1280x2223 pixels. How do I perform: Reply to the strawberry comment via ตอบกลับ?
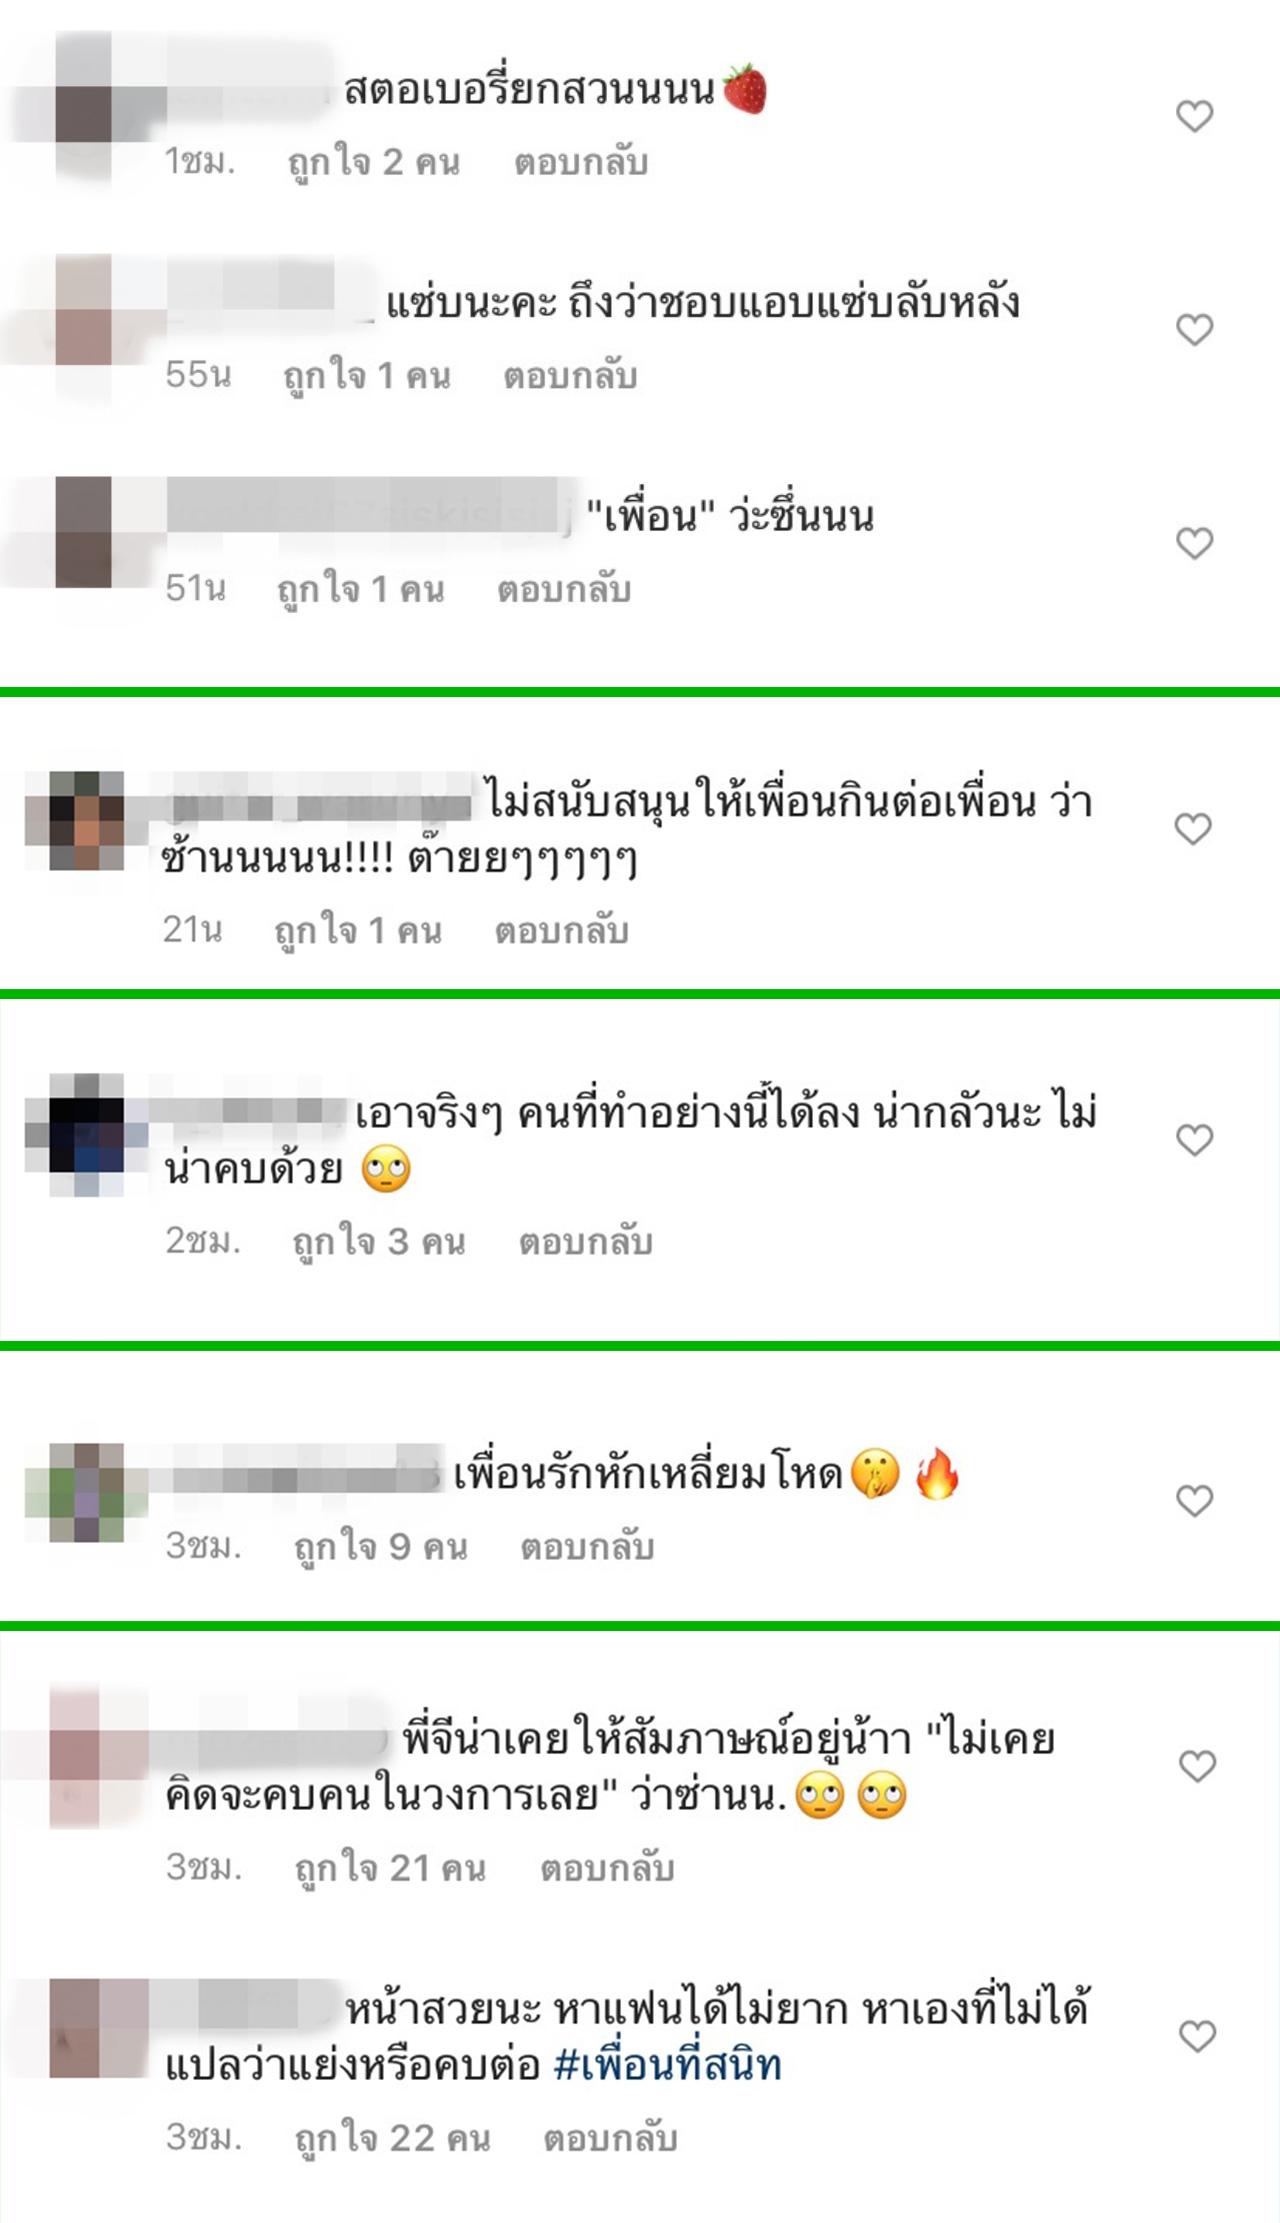click(581, 162)
